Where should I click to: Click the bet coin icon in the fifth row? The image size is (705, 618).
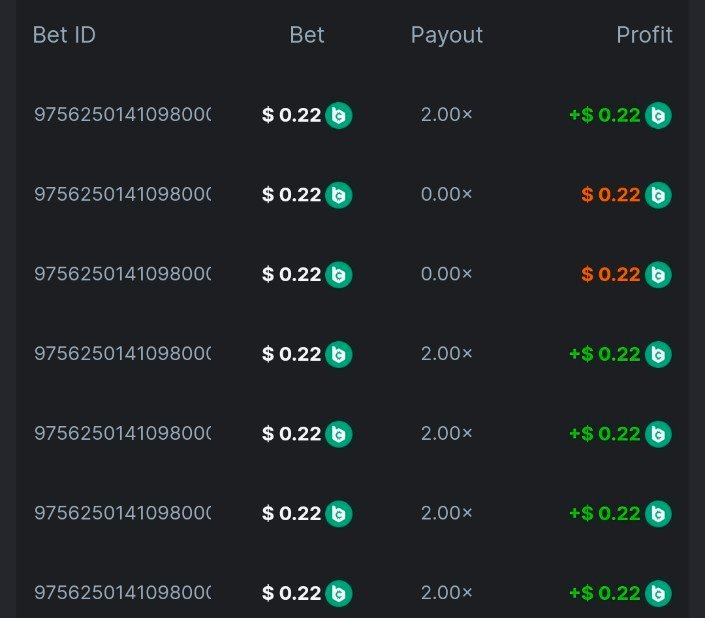coord(339,434)
